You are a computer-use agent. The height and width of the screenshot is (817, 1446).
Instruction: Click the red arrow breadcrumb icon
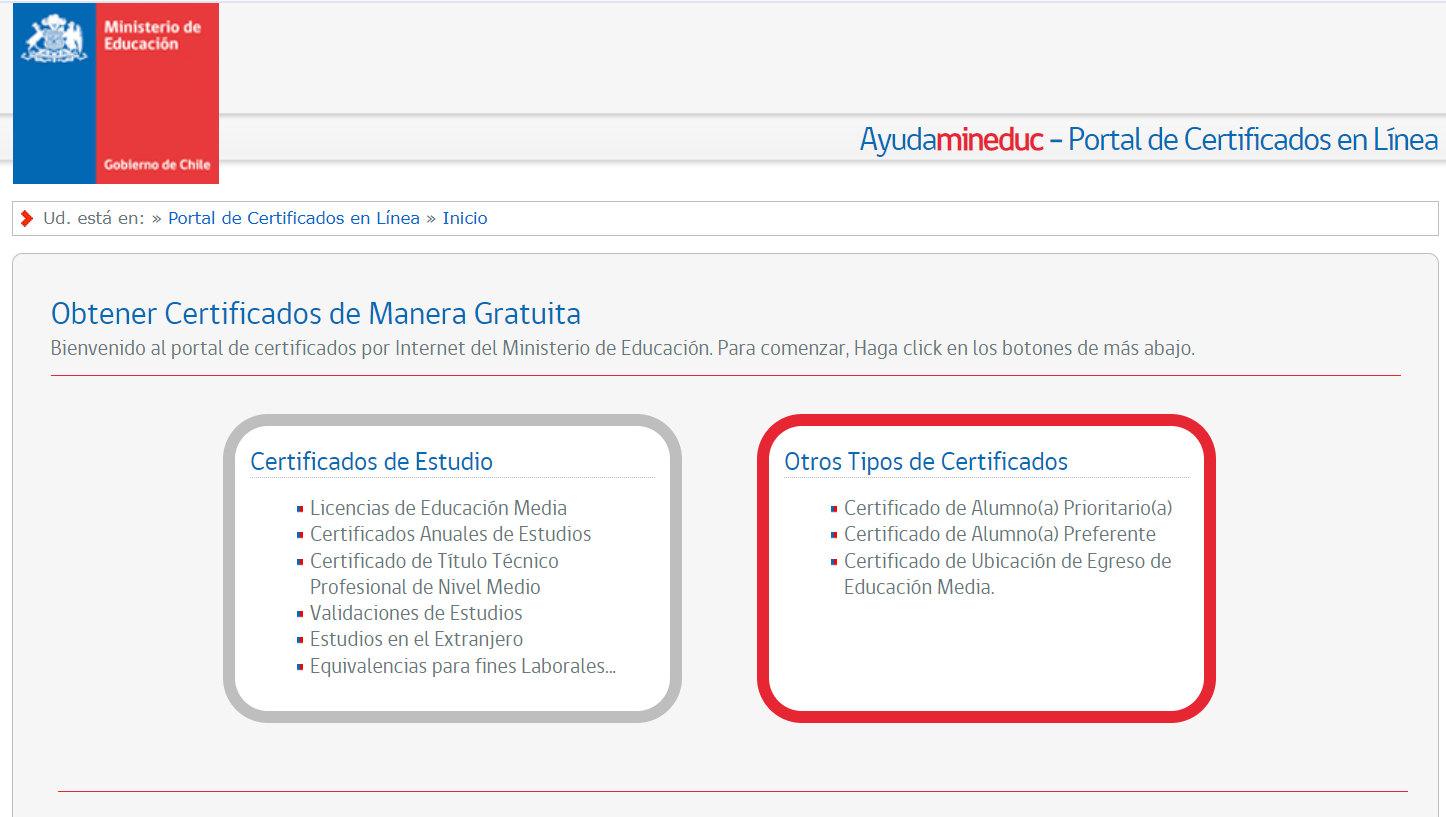point(27,218)
